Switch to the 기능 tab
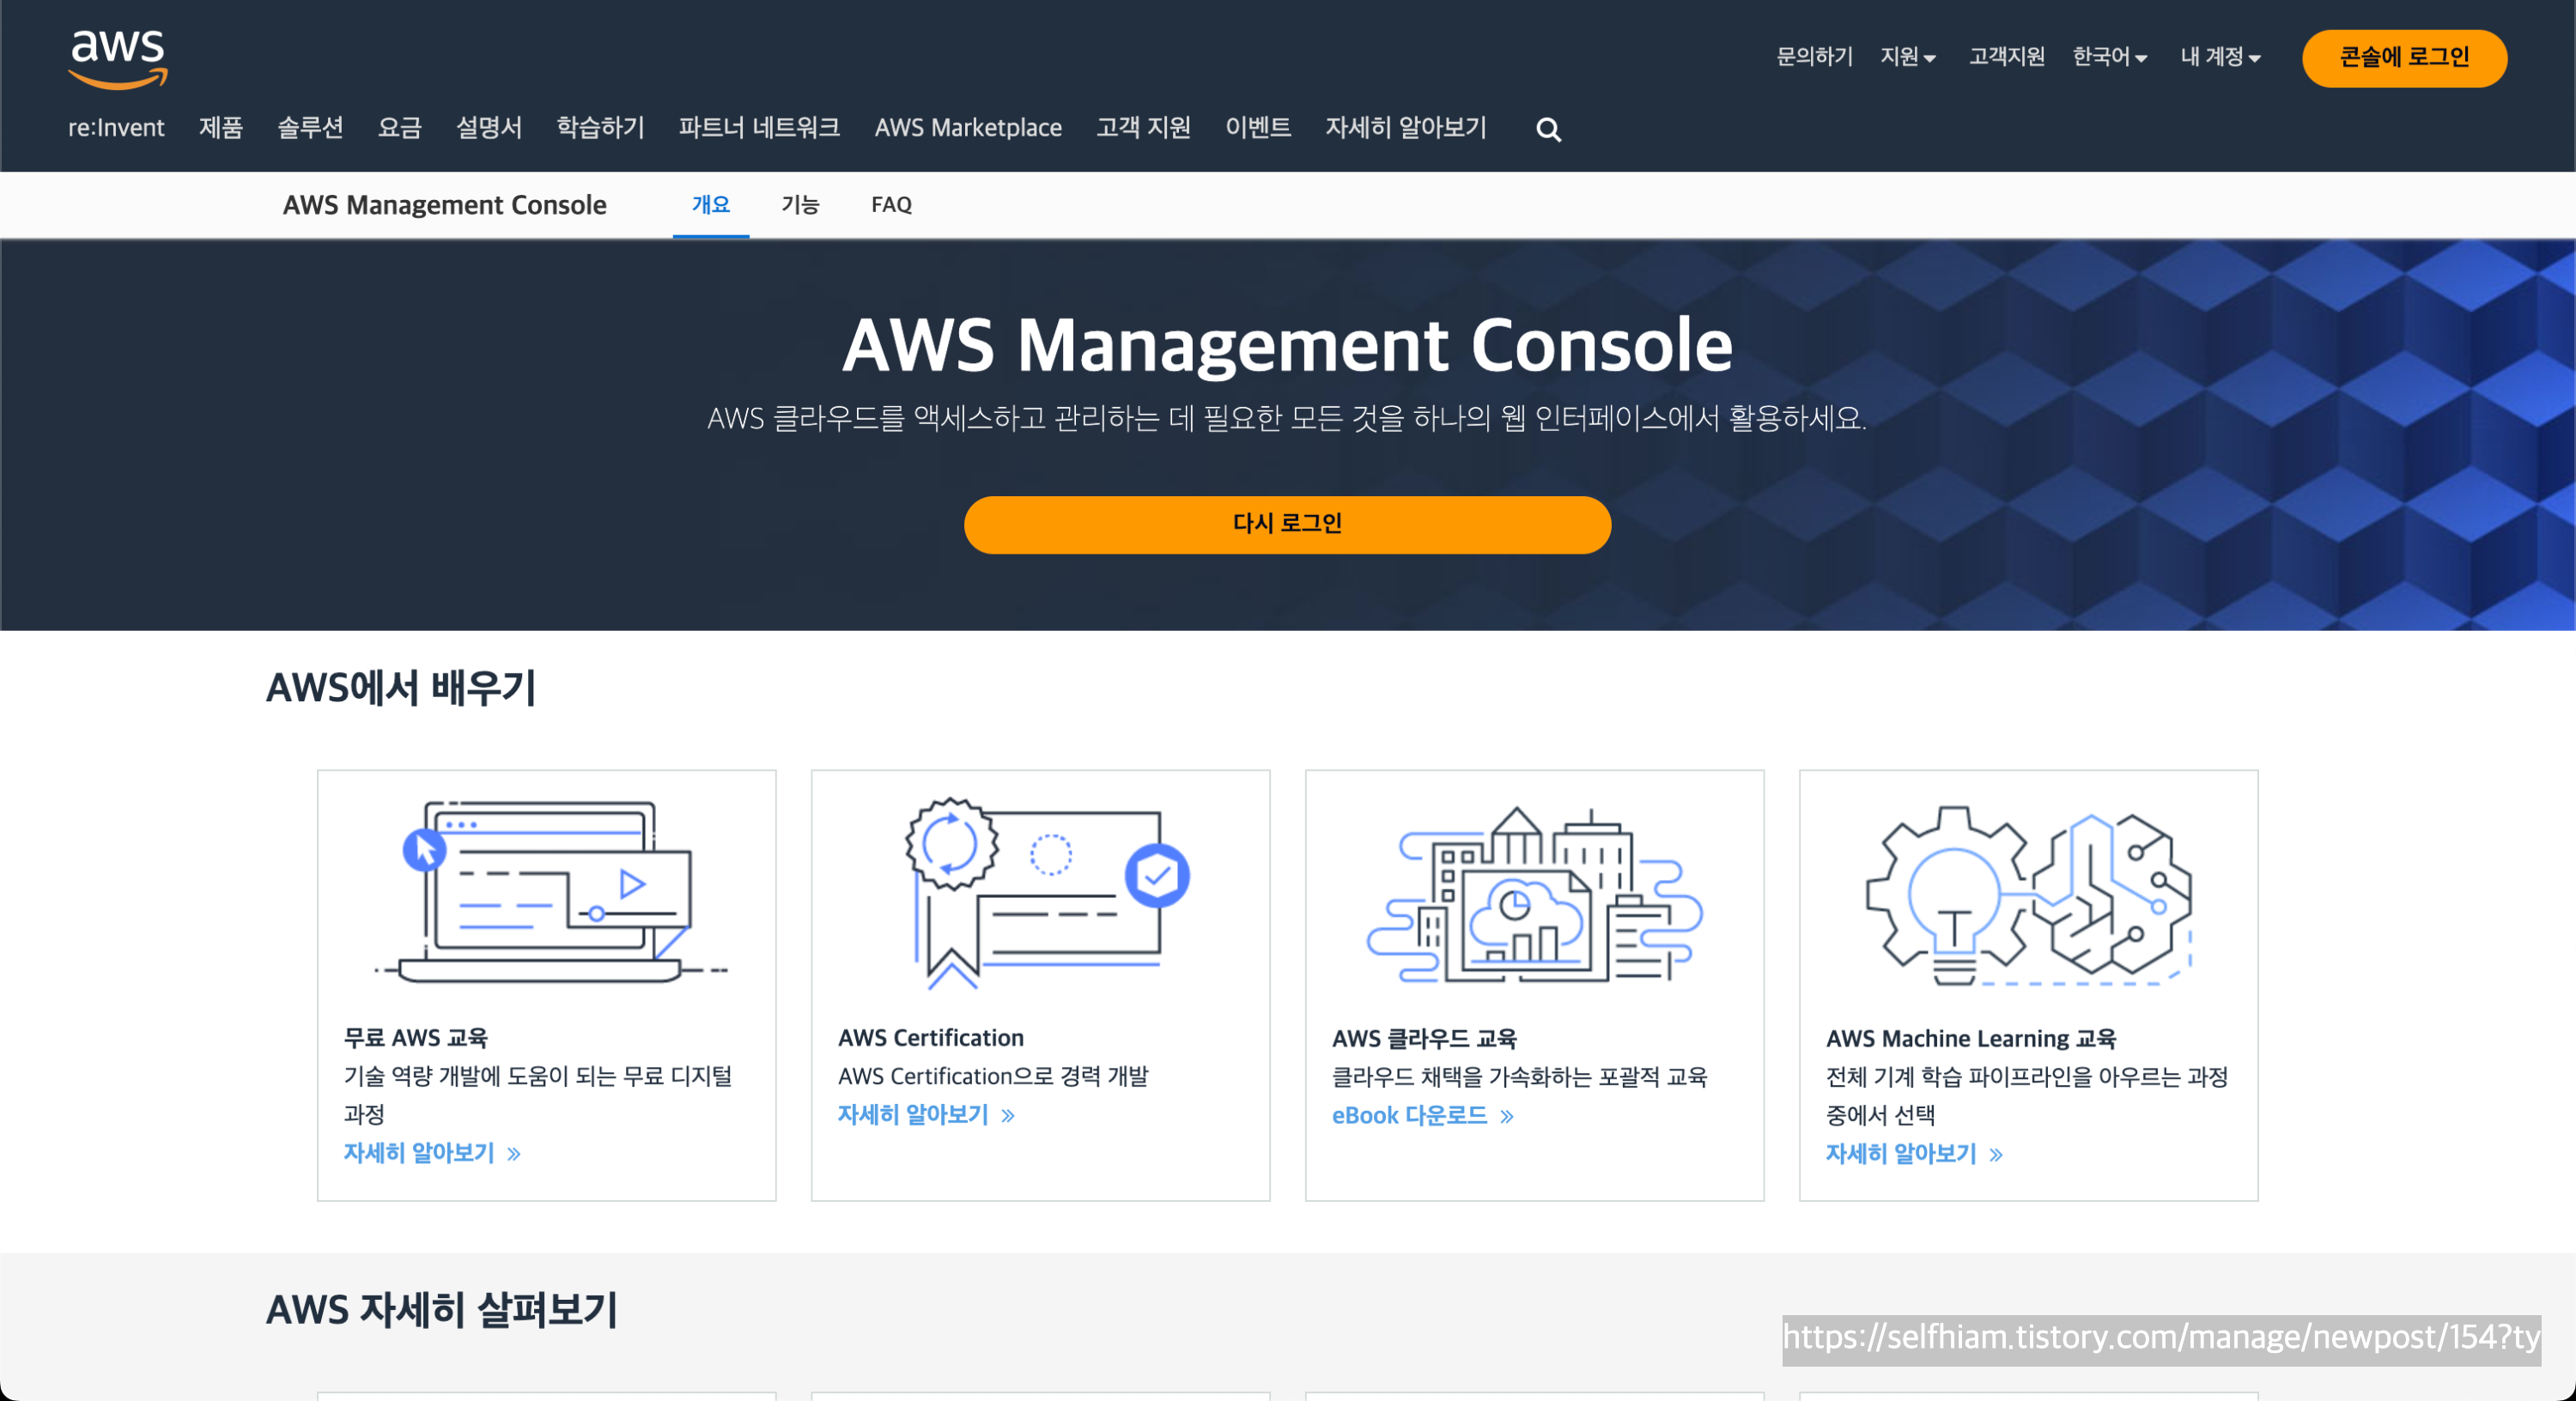This screenshot has height=1401, width=2576. 800,205
